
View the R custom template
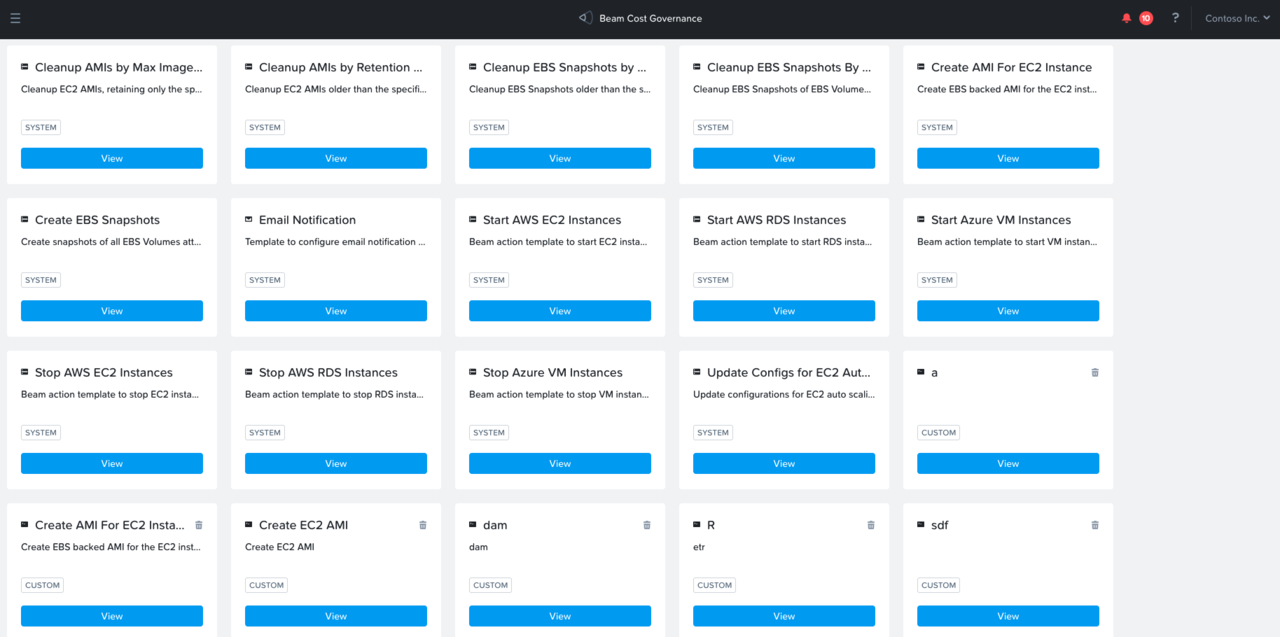[x=784, y=616]
